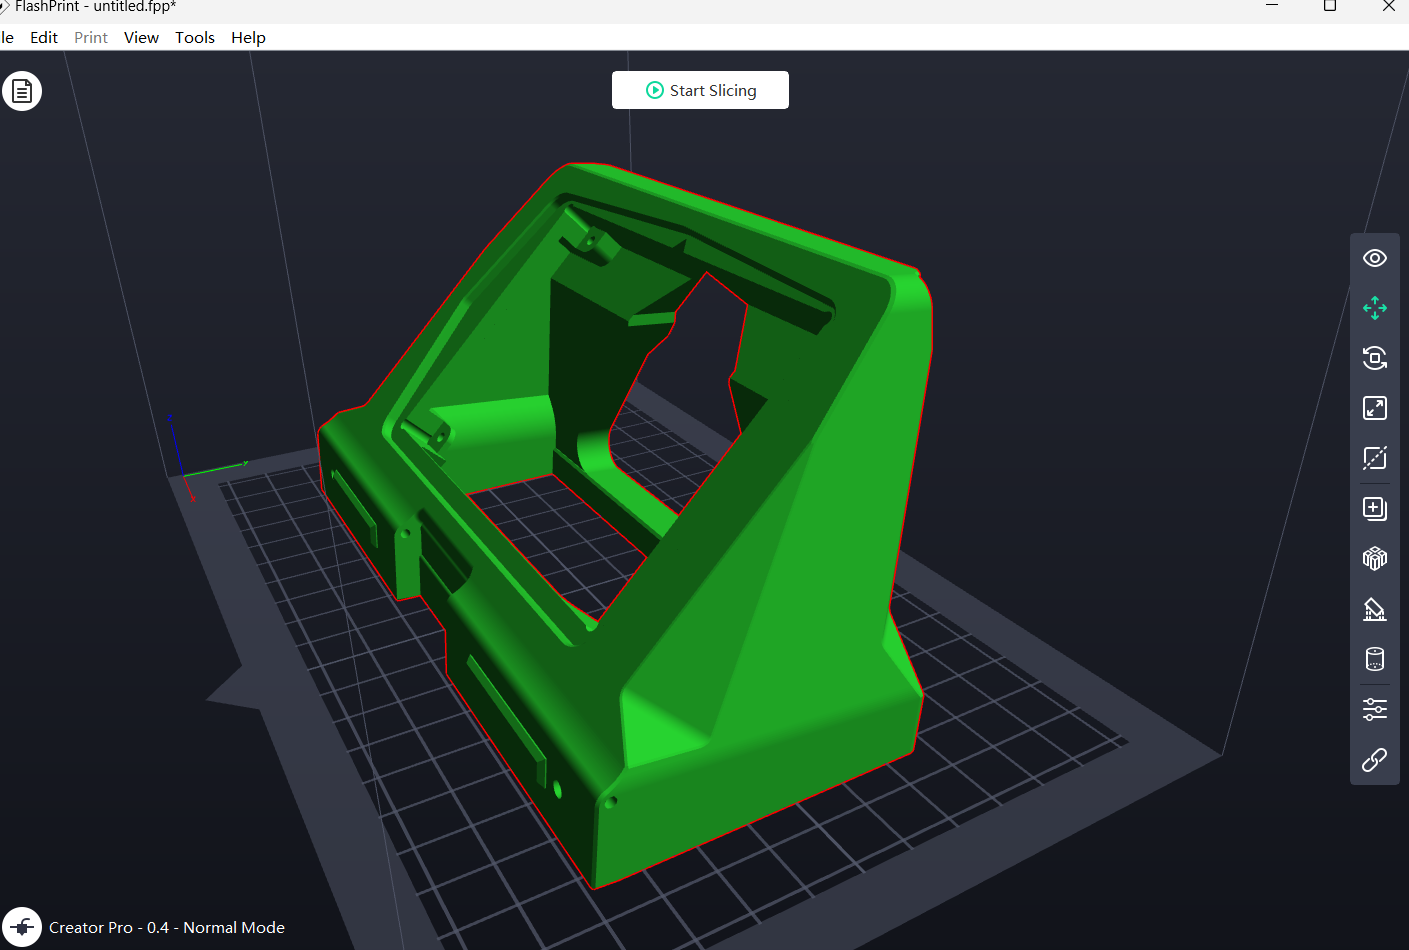Select the Scale tool
This screenshot has height=950, width=1409.
(1375, 408)
